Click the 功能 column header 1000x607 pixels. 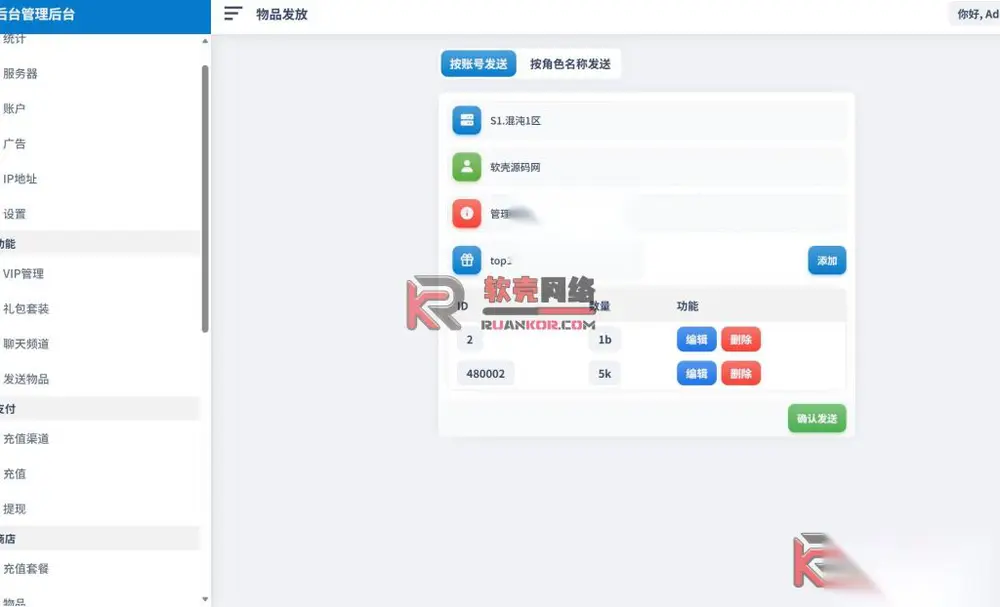688,306
